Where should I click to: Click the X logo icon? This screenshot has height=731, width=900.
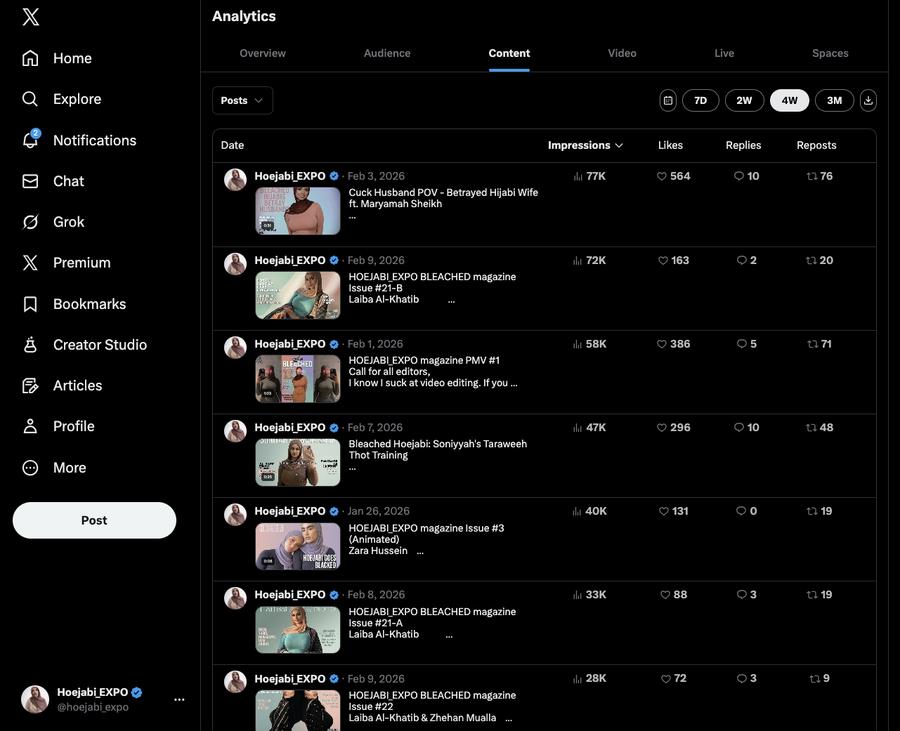[31, 17]
